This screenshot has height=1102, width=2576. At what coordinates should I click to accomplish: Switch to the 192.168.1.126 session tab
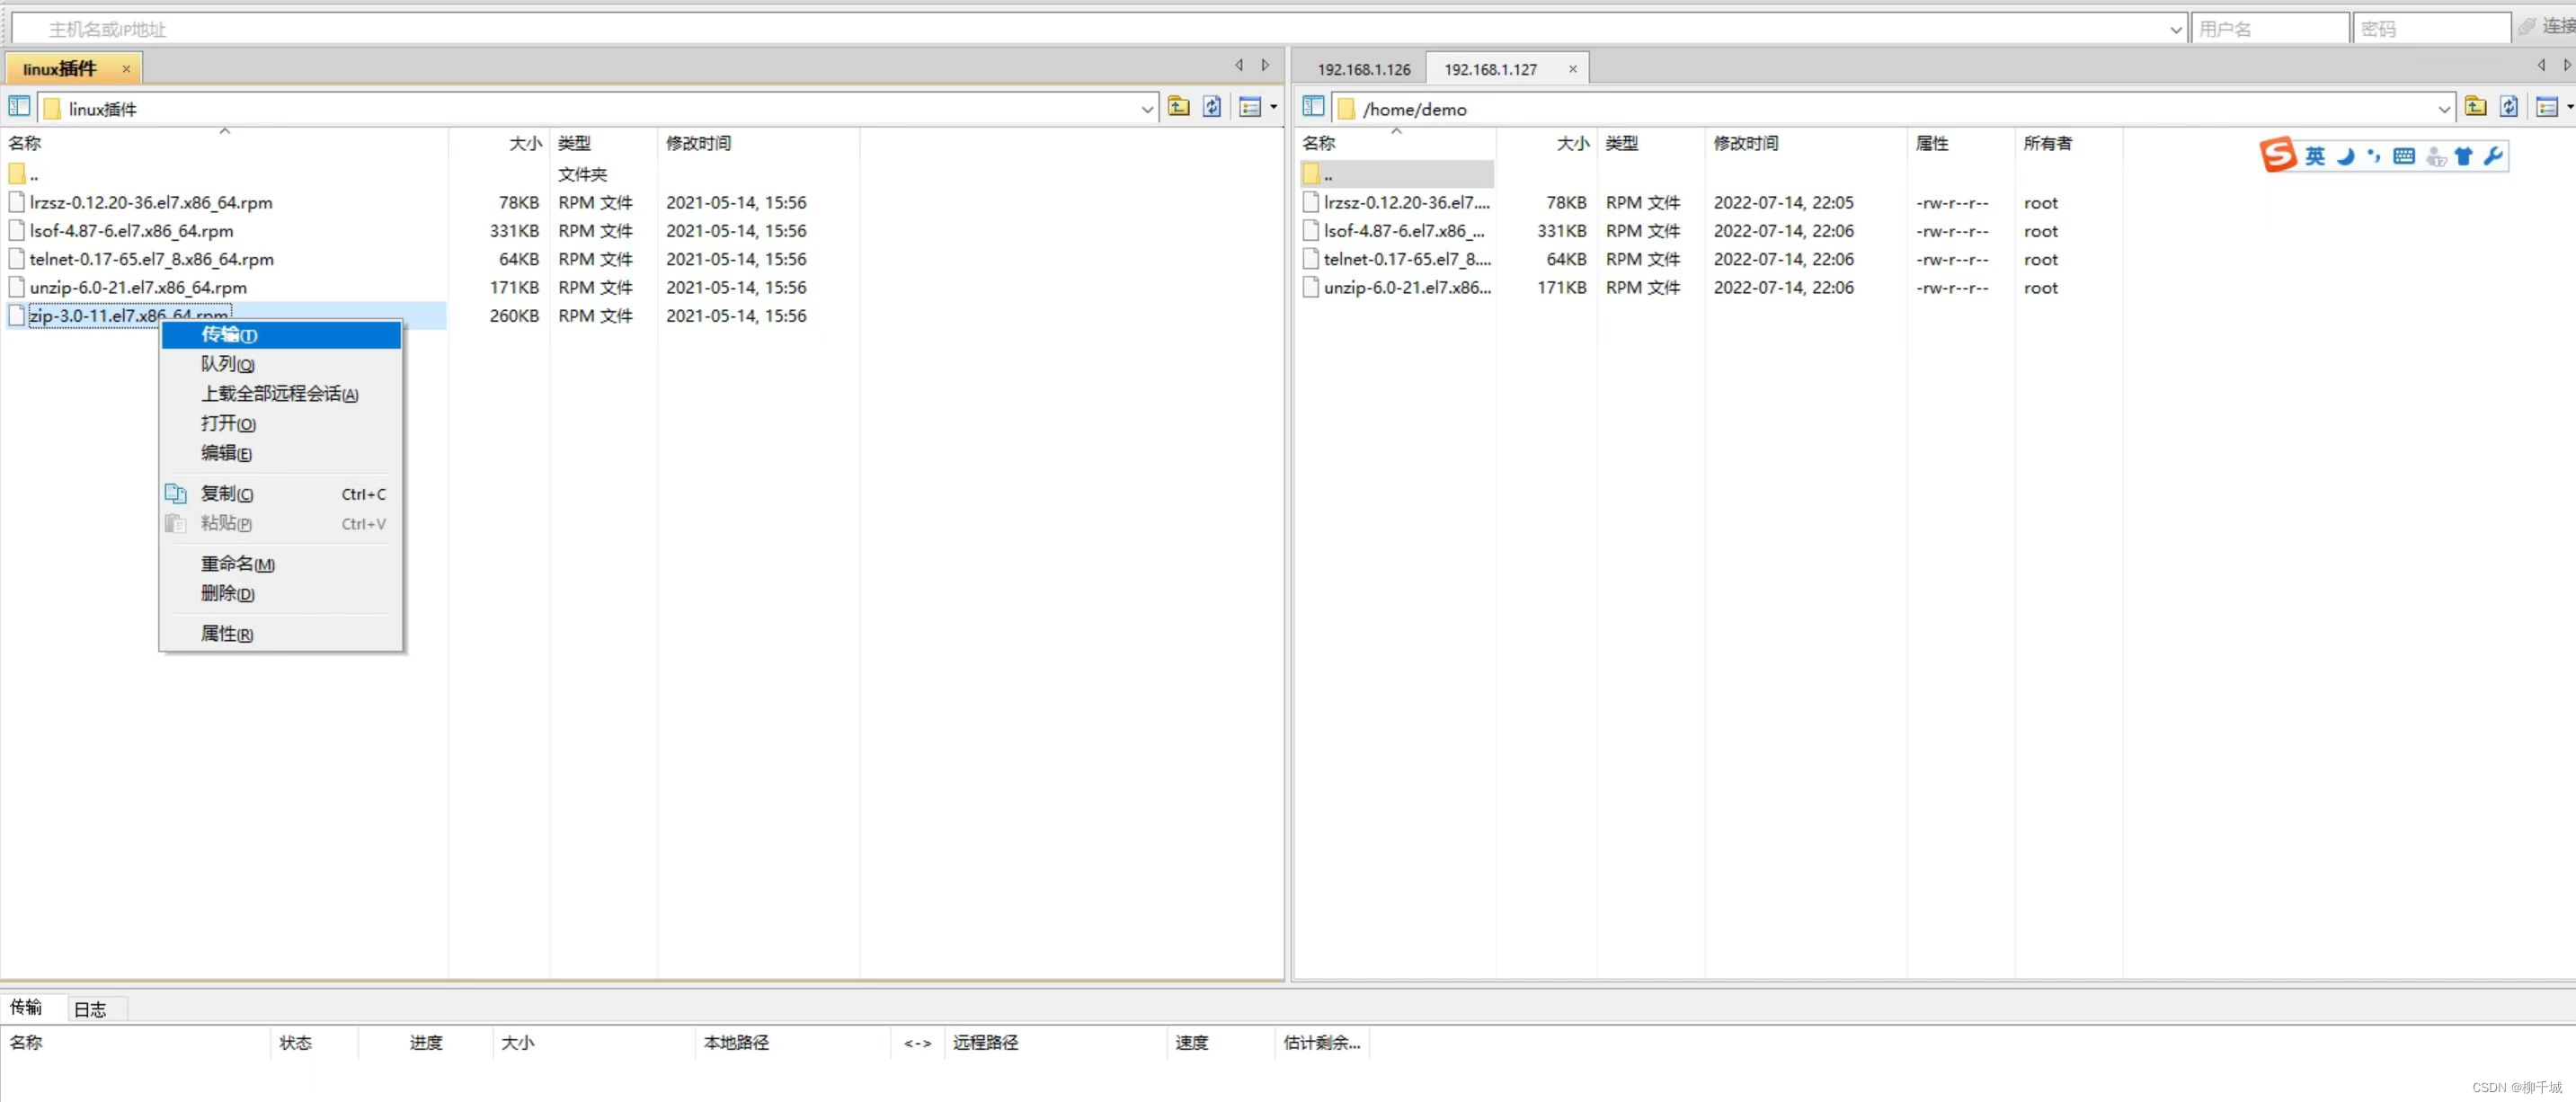[1363, 69]
